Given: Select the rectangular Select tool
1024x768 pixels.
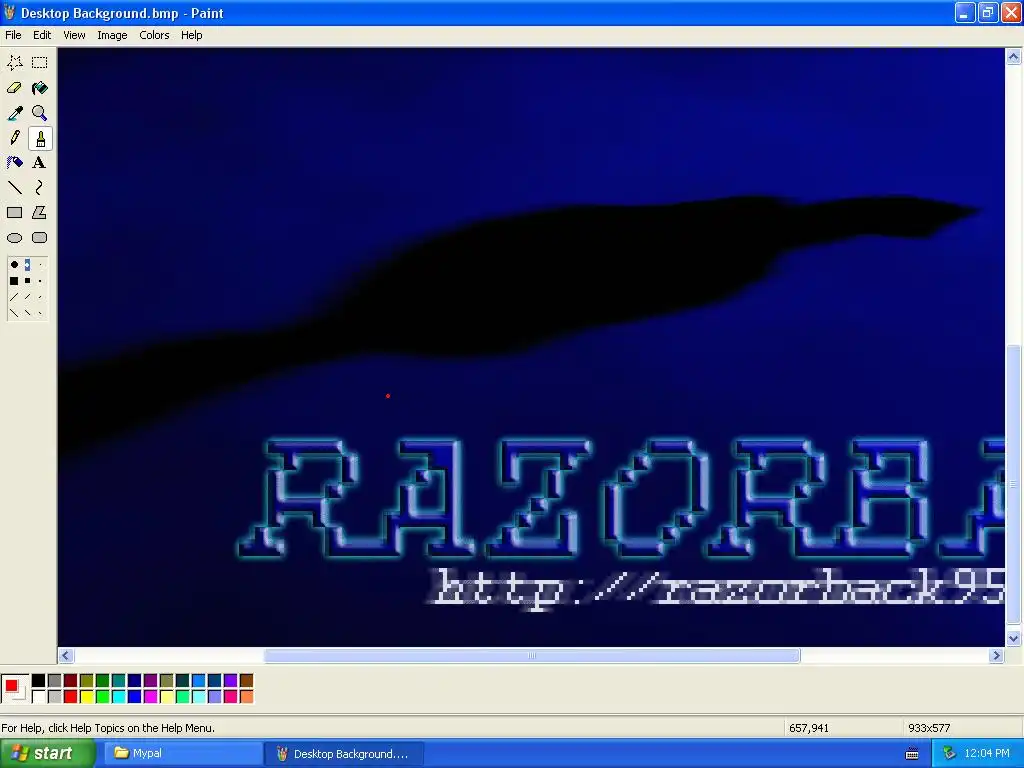Looking at the screenshot, I should 39,63.
